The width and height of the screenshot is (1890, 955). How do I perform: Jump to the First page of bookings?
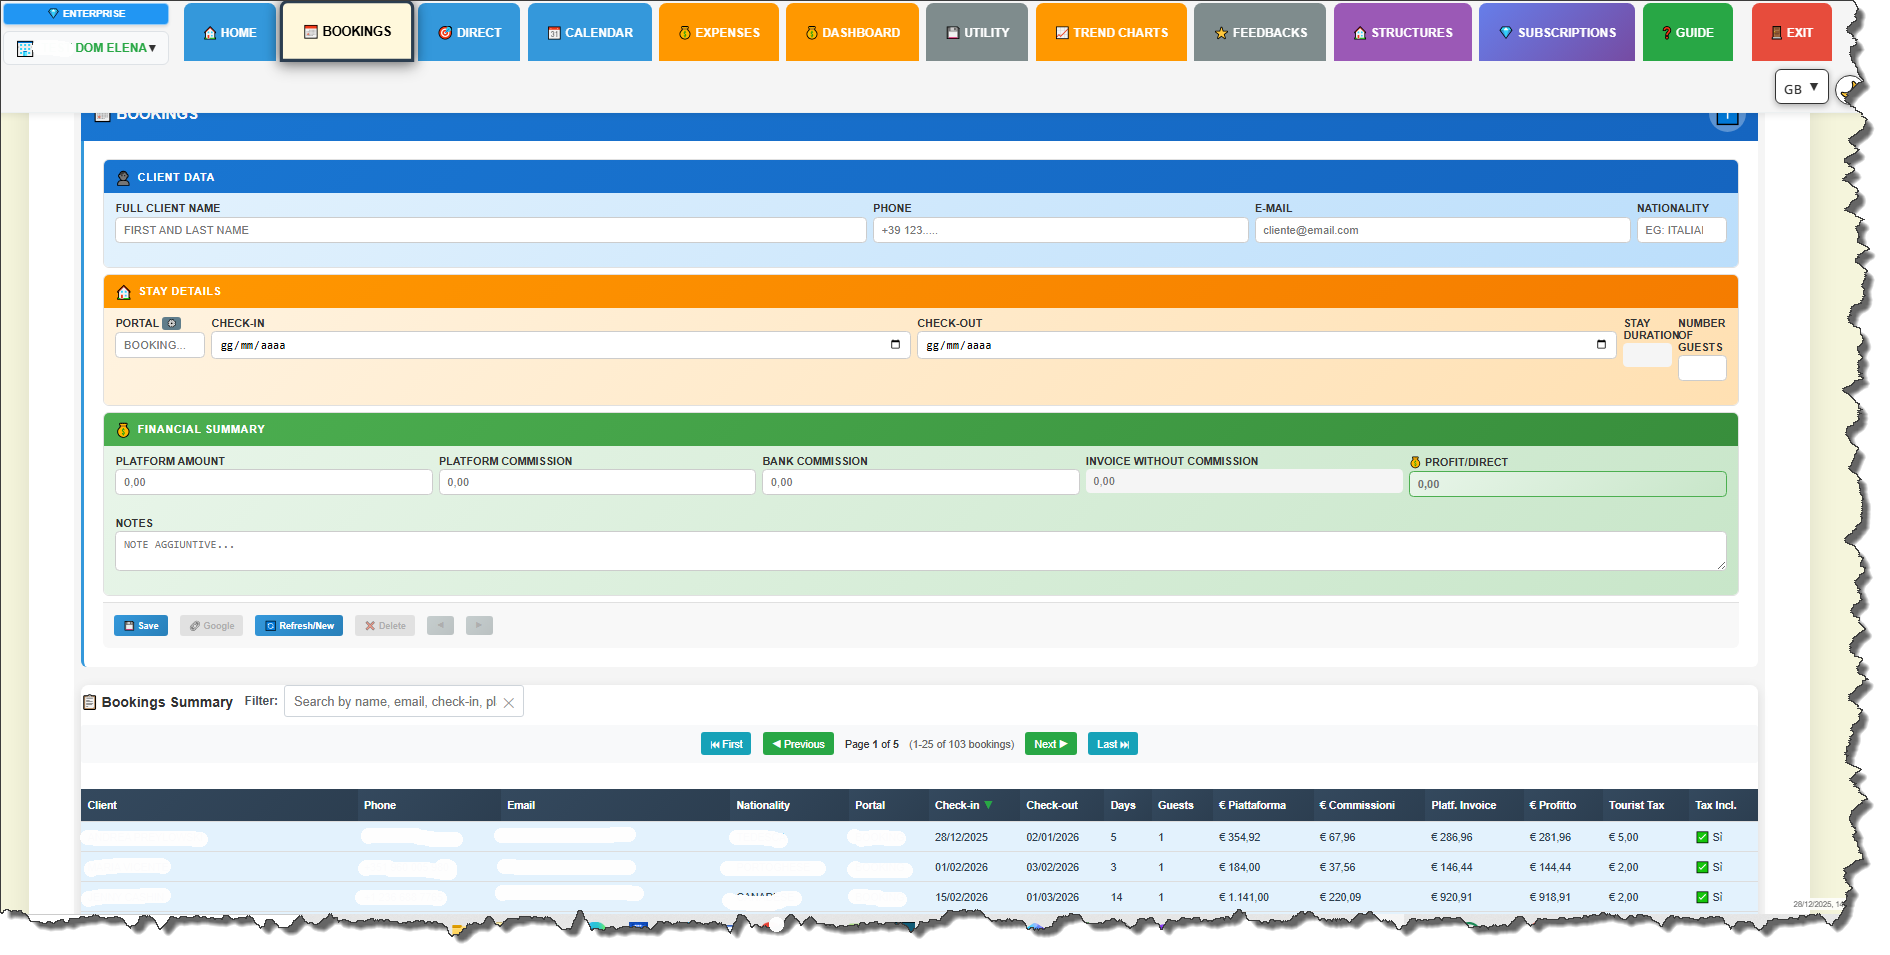click(x=726, y=744)
